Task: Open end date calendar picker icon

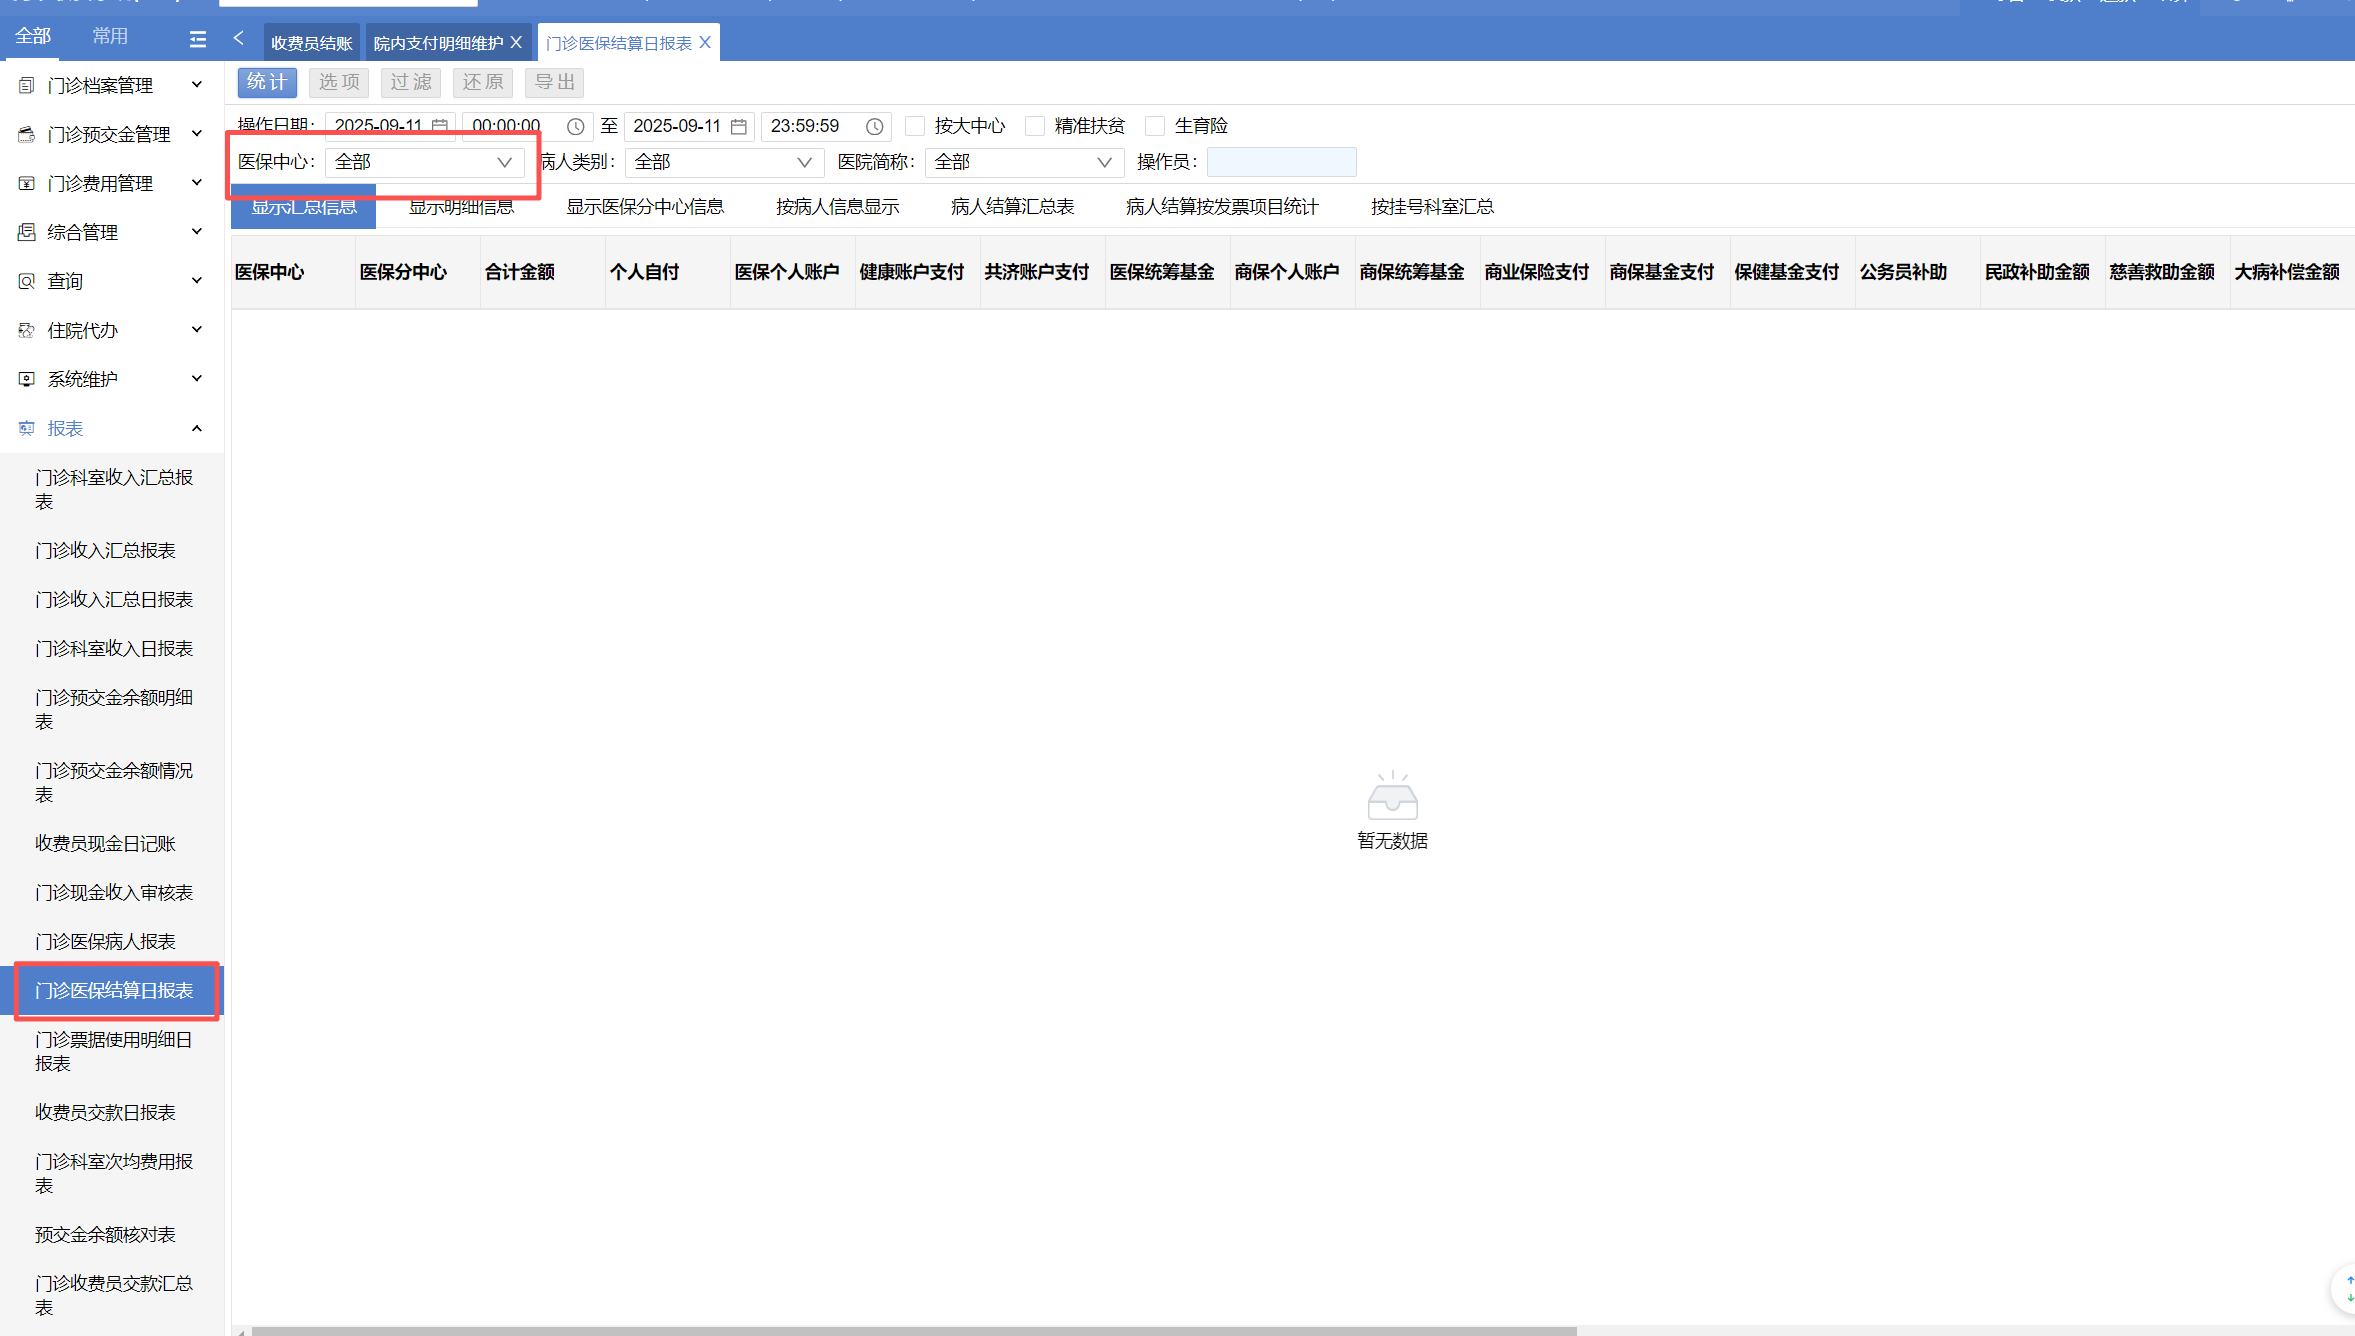Action: [739, 127]
